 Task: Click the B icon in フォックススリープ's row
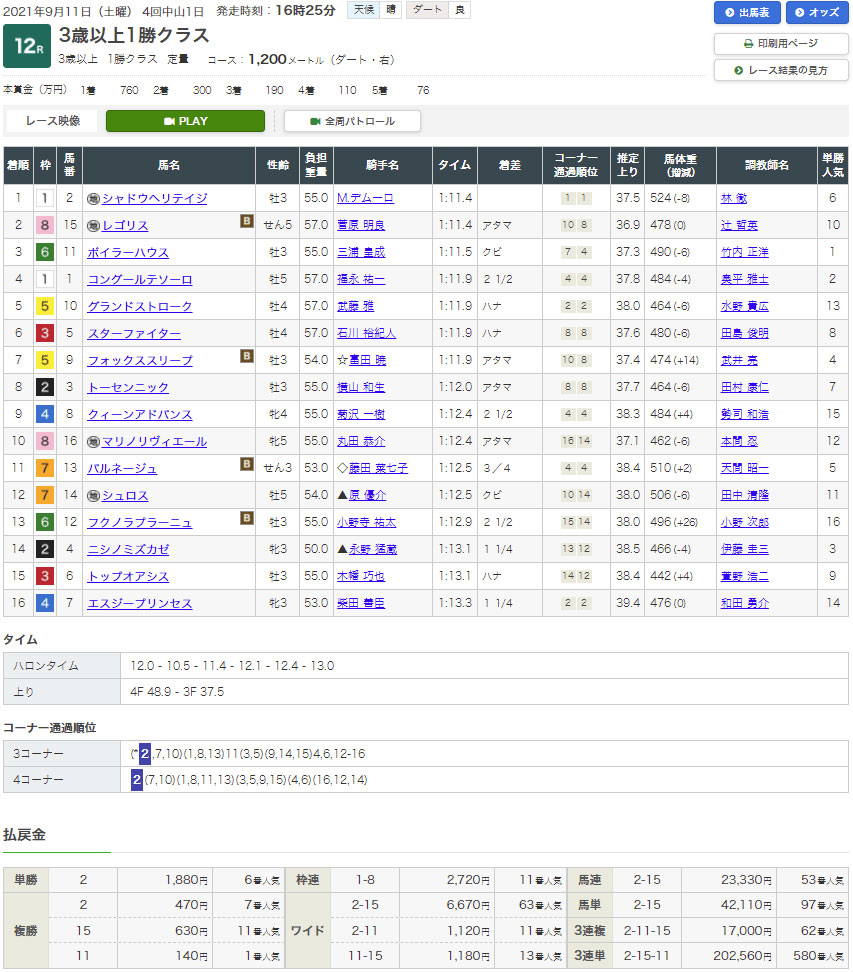click(246, 356)
